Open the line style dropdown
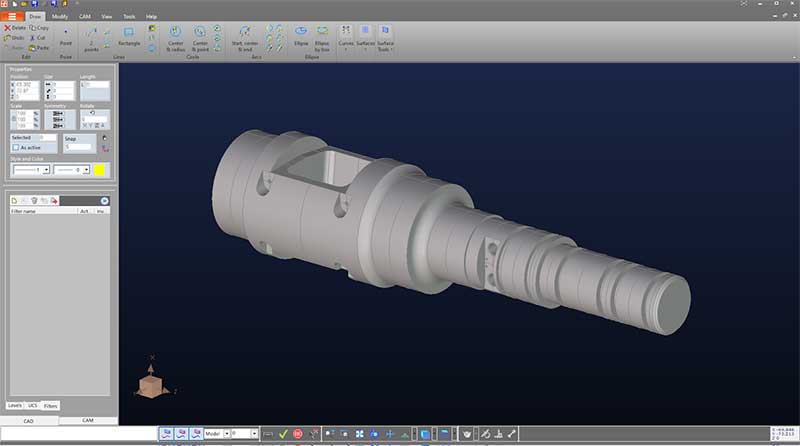800x446 pixels. click(30, 170)
